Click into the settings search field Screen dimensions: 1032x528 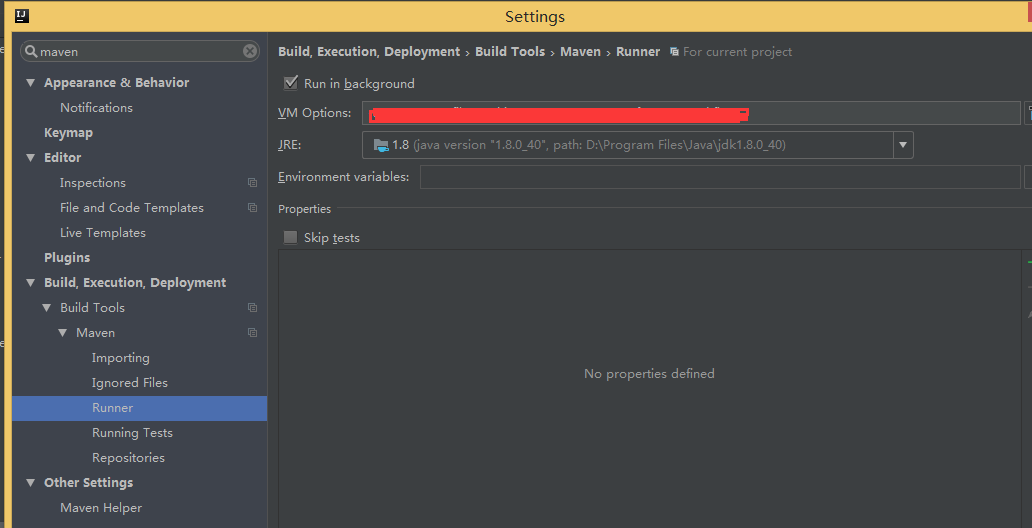140,51
